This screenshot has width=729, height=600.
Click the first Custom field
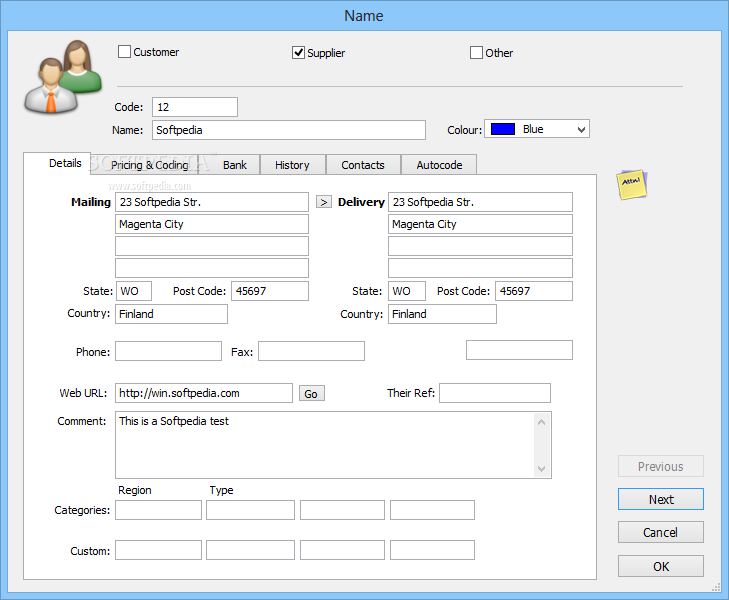click(x=159, y=550)
